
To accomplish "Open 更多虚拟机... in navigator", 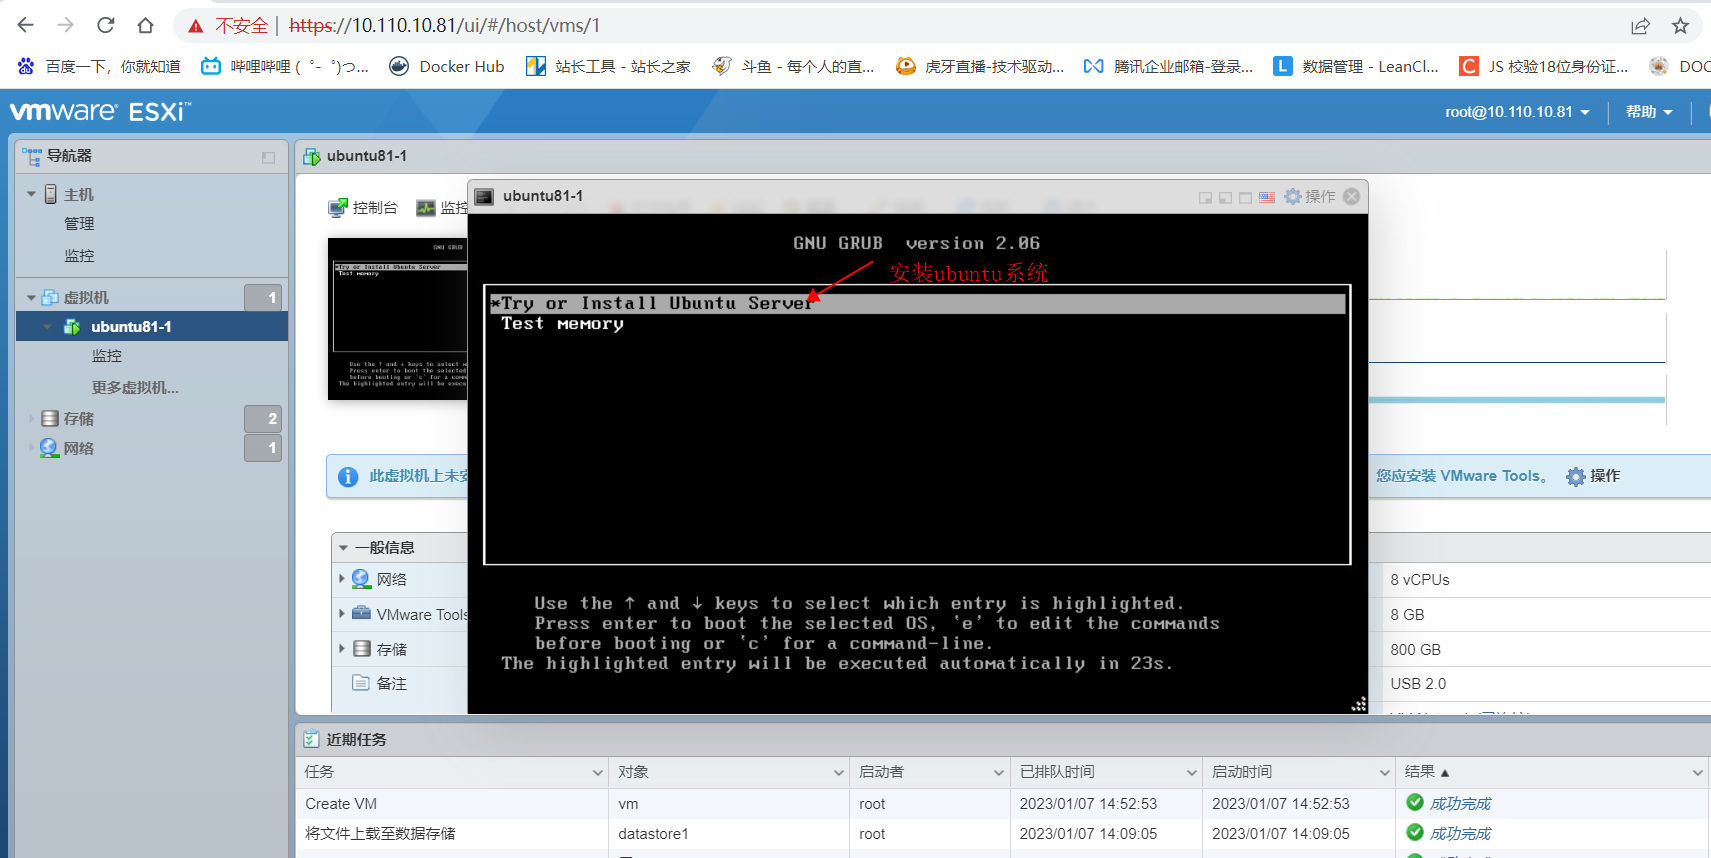I will coord(135,388).
